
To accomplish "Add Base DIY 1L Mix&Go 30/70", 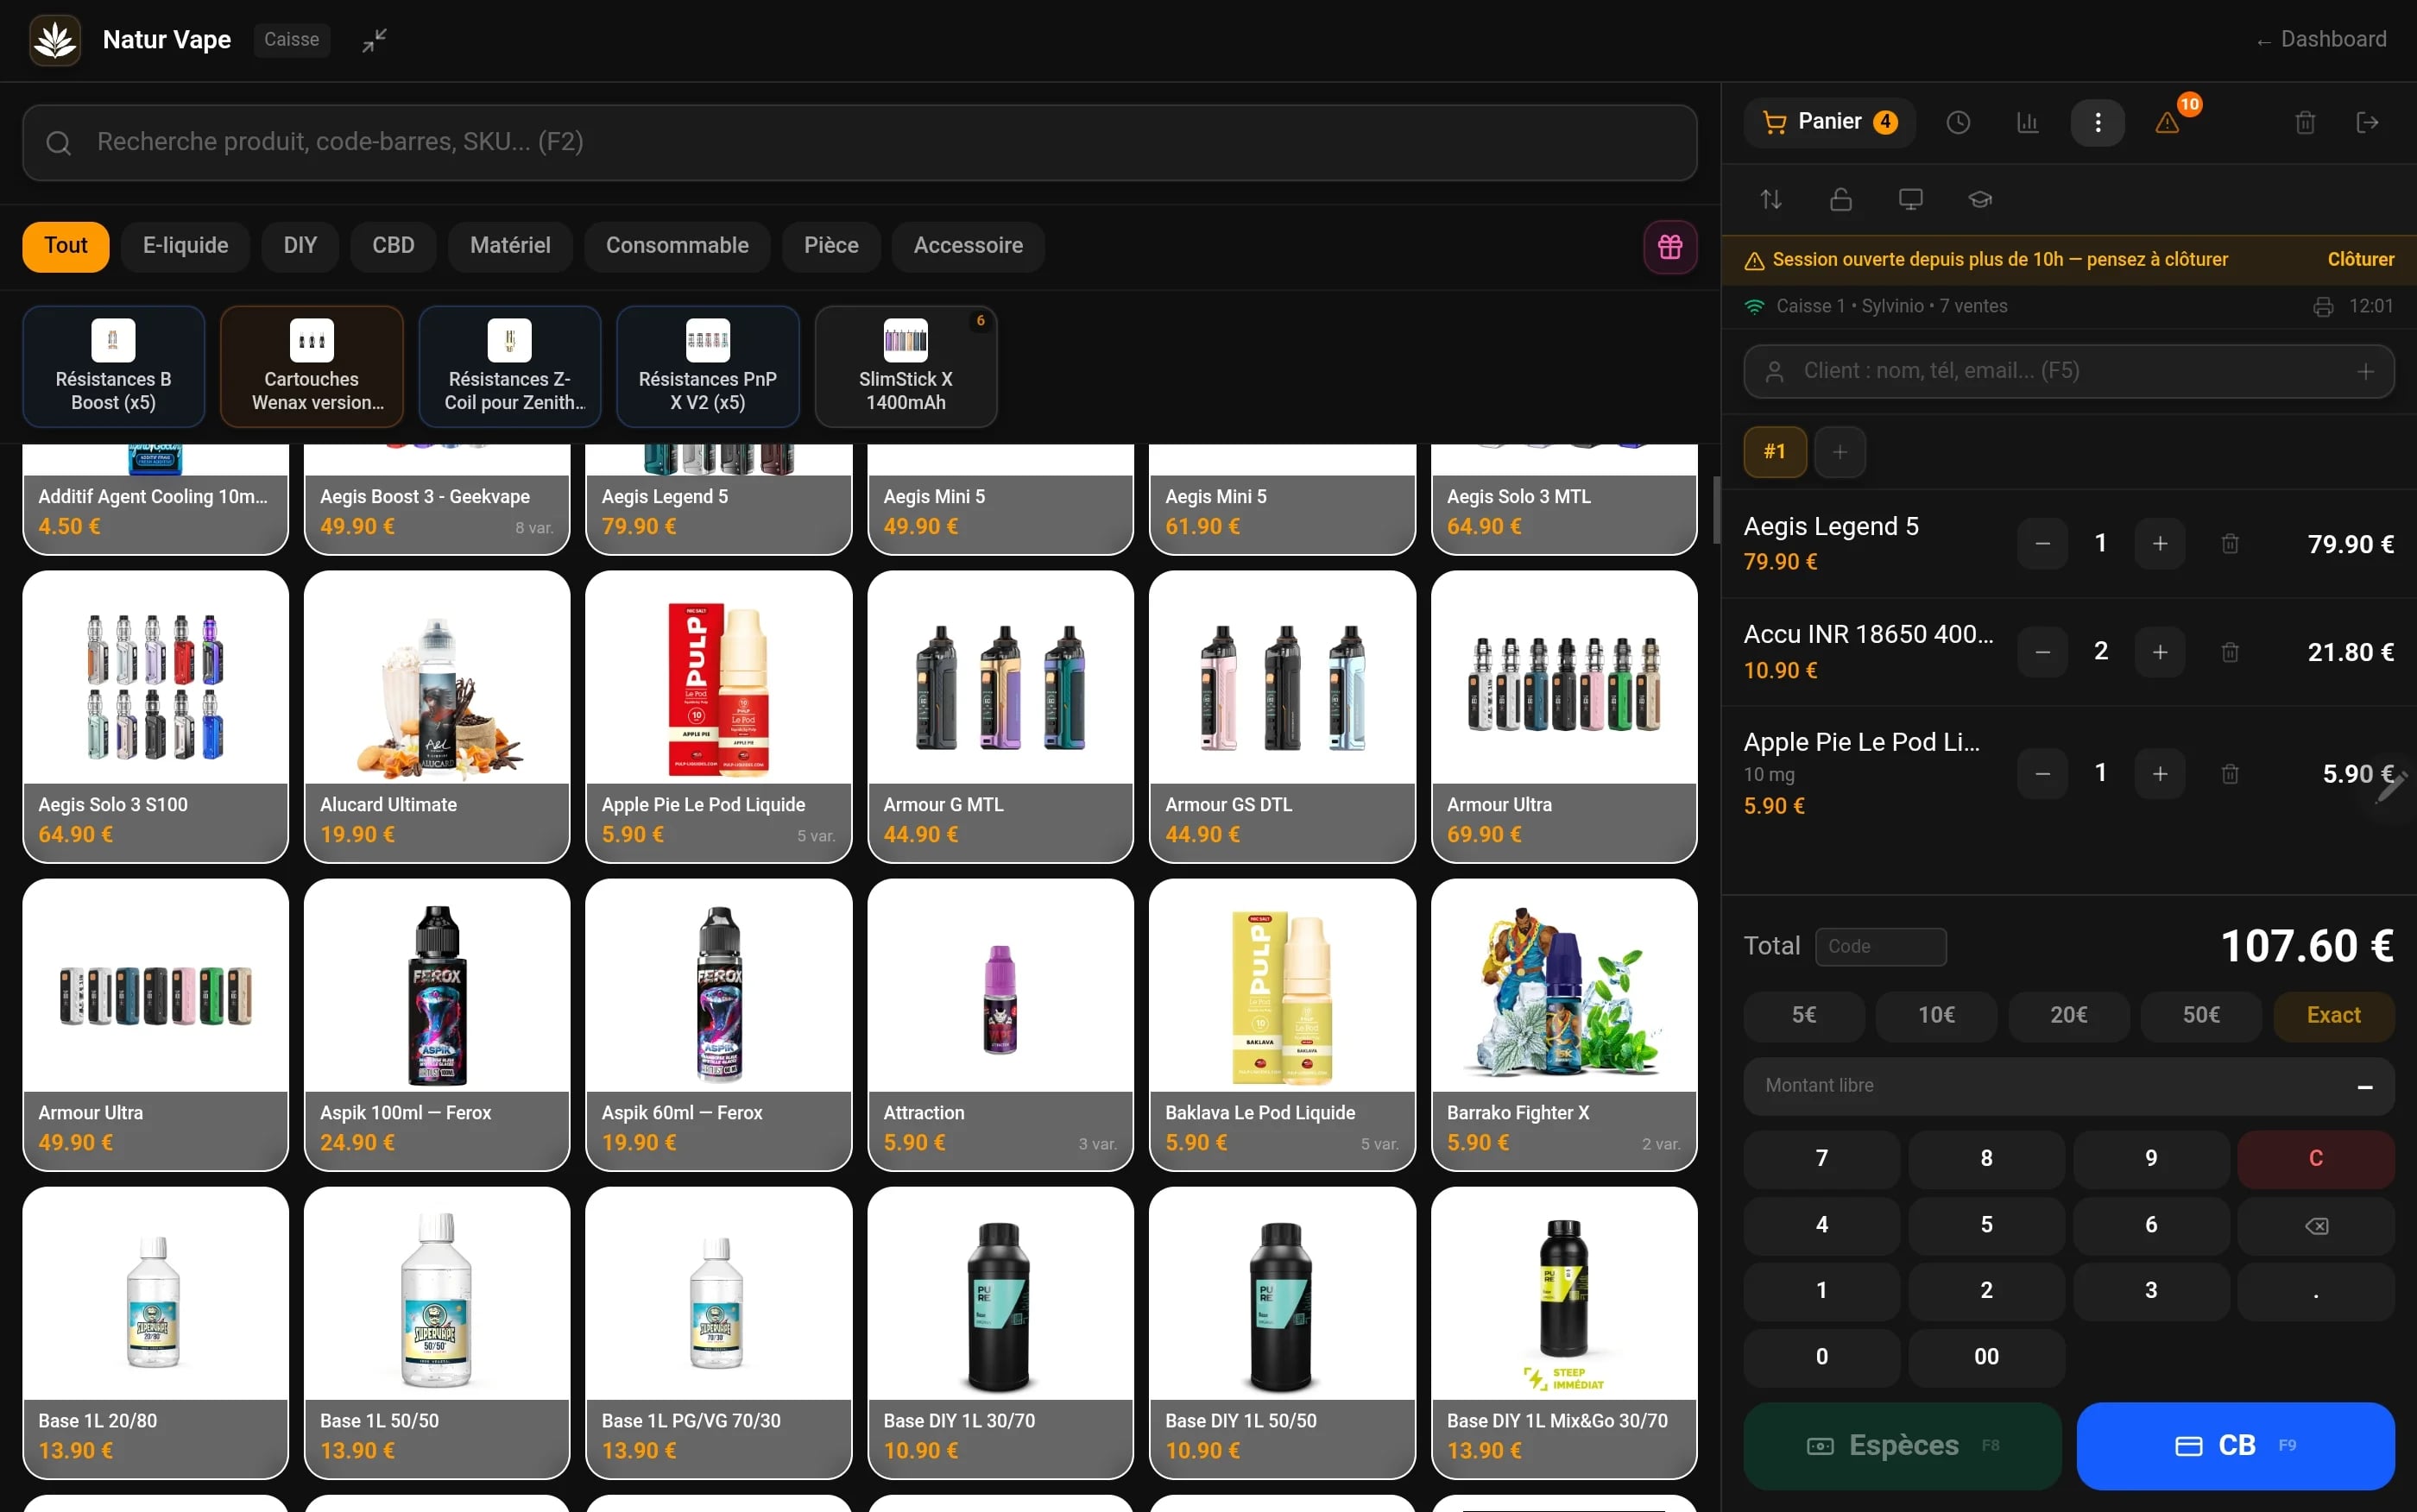I will pyautogui.click(x=1564, y=1333).
